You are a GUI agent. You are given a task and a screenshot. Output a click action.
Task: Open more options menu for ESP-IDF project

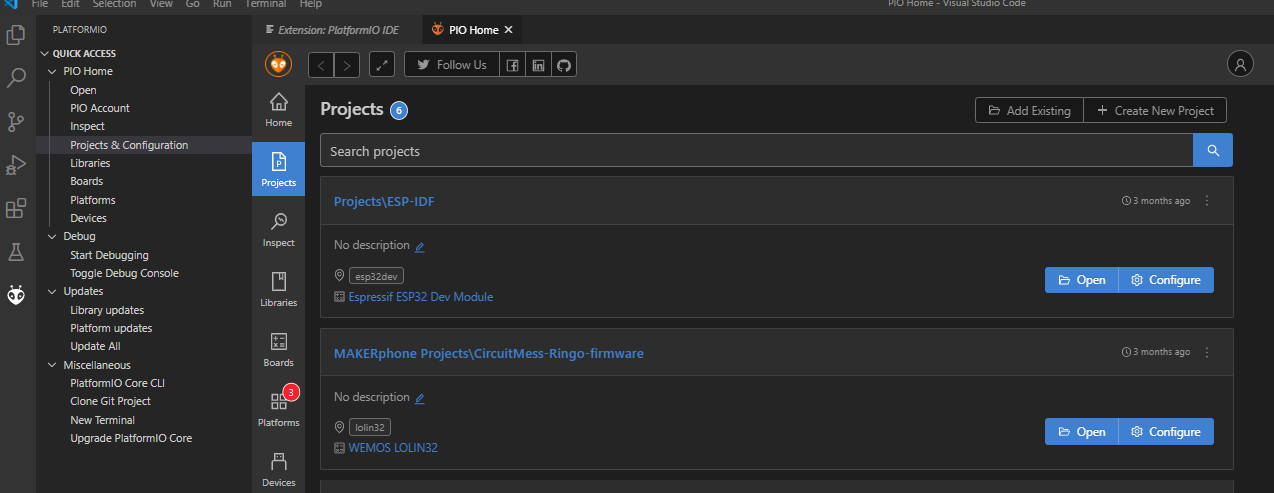(x=1206, y=201)
